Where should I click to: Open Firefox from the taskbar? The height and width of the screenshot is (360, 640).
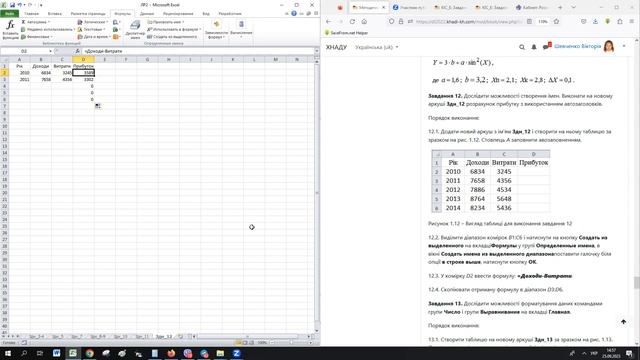pos(171,353)
